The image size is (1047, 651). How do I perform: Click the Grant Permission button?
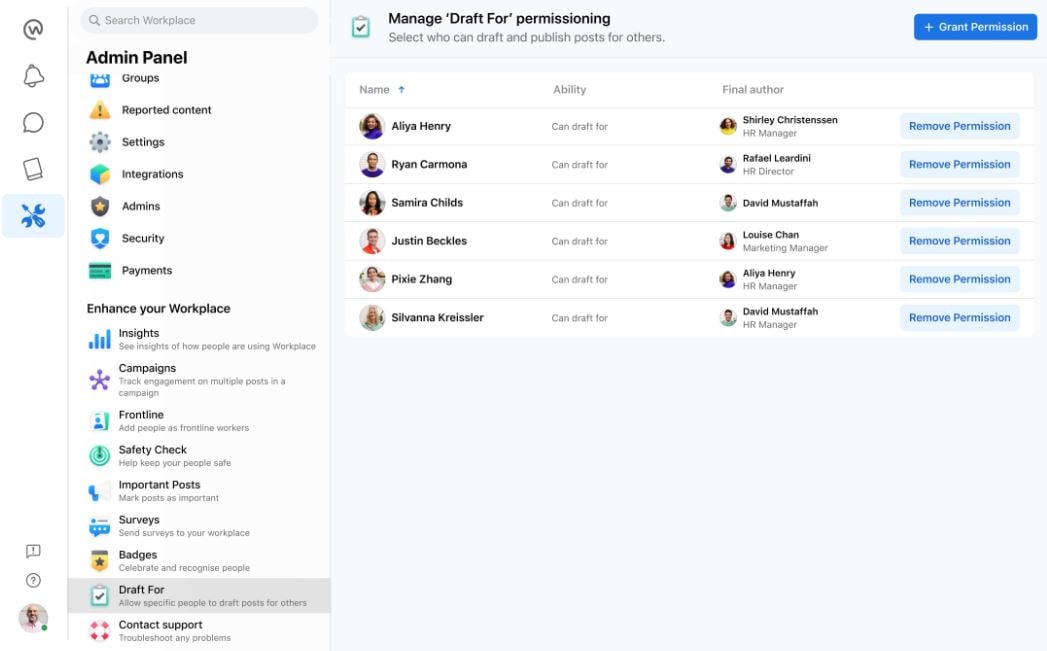click(974, 26)
